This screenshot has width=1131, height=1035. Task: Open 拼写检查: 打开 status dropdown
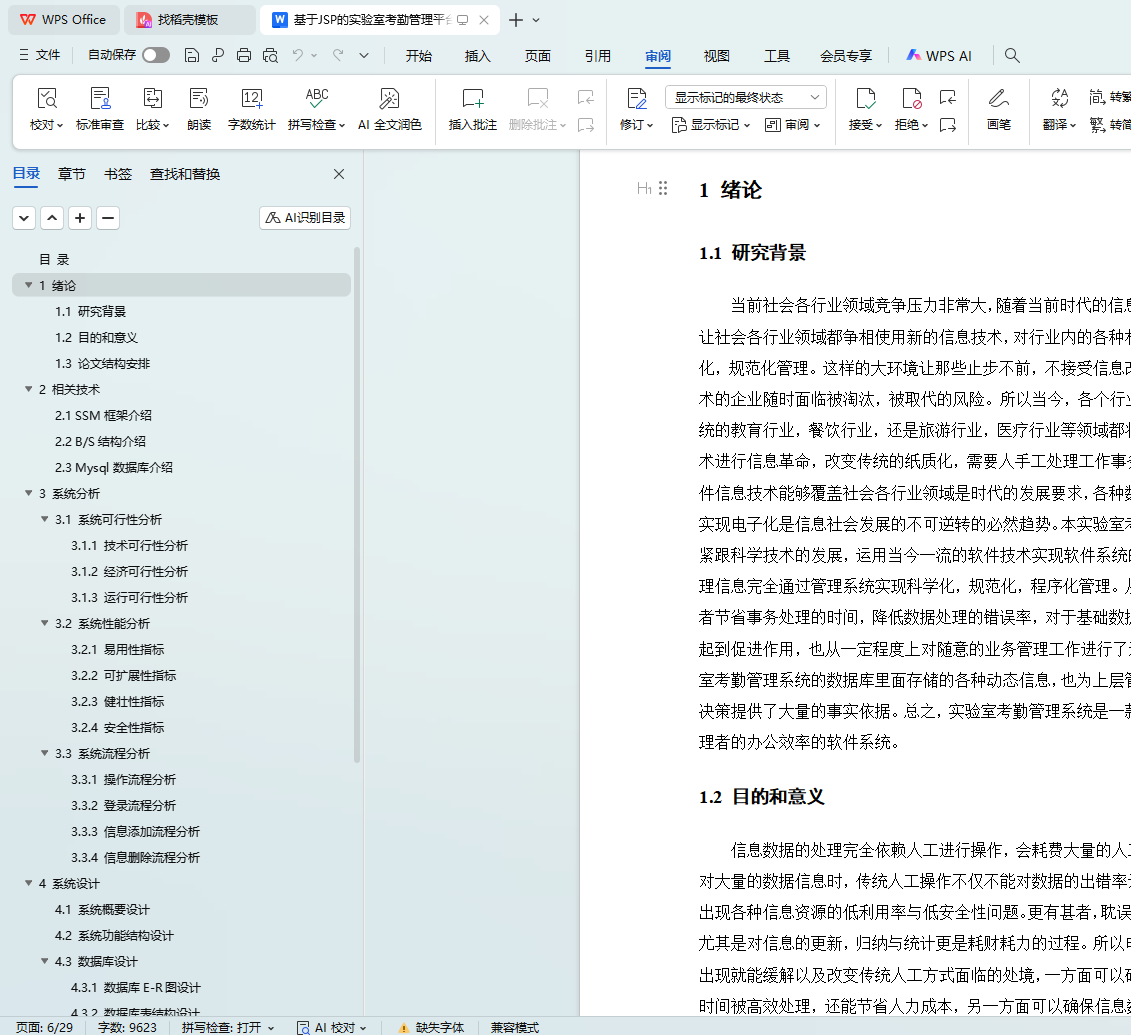[228, 1027]
